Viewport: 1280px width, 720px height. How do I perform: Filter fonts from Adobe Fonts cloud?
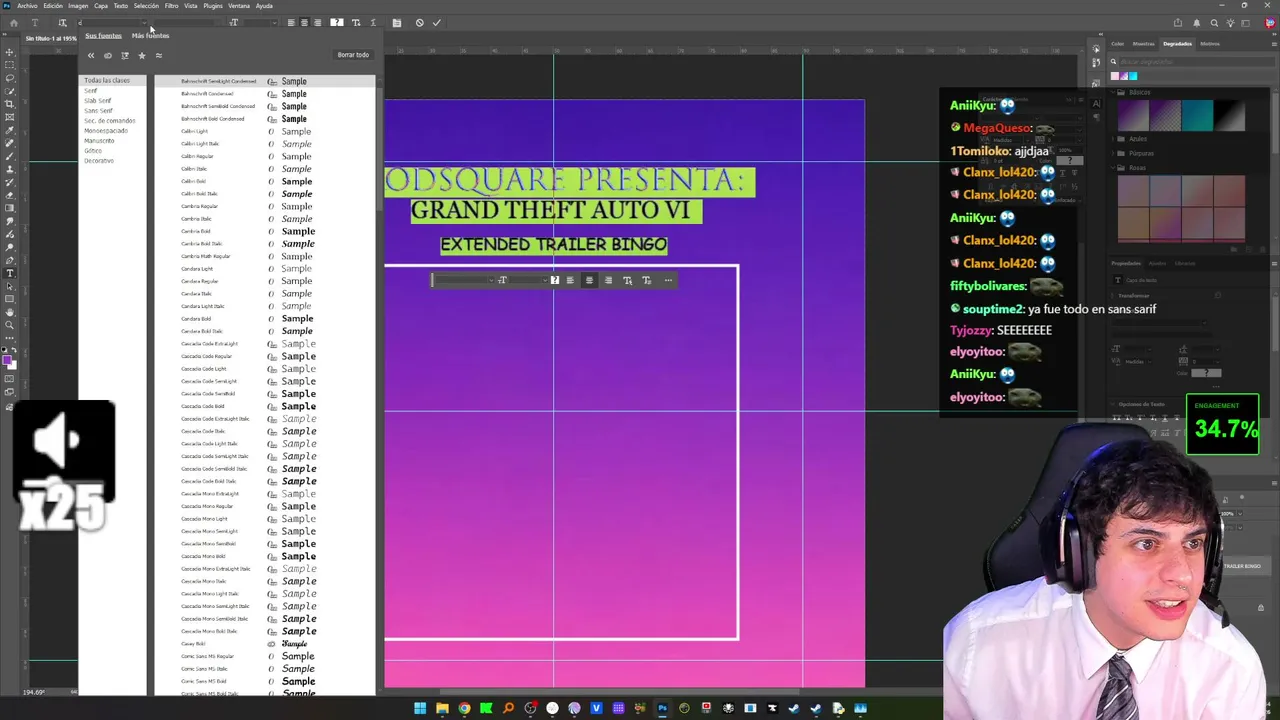[108, 56]
